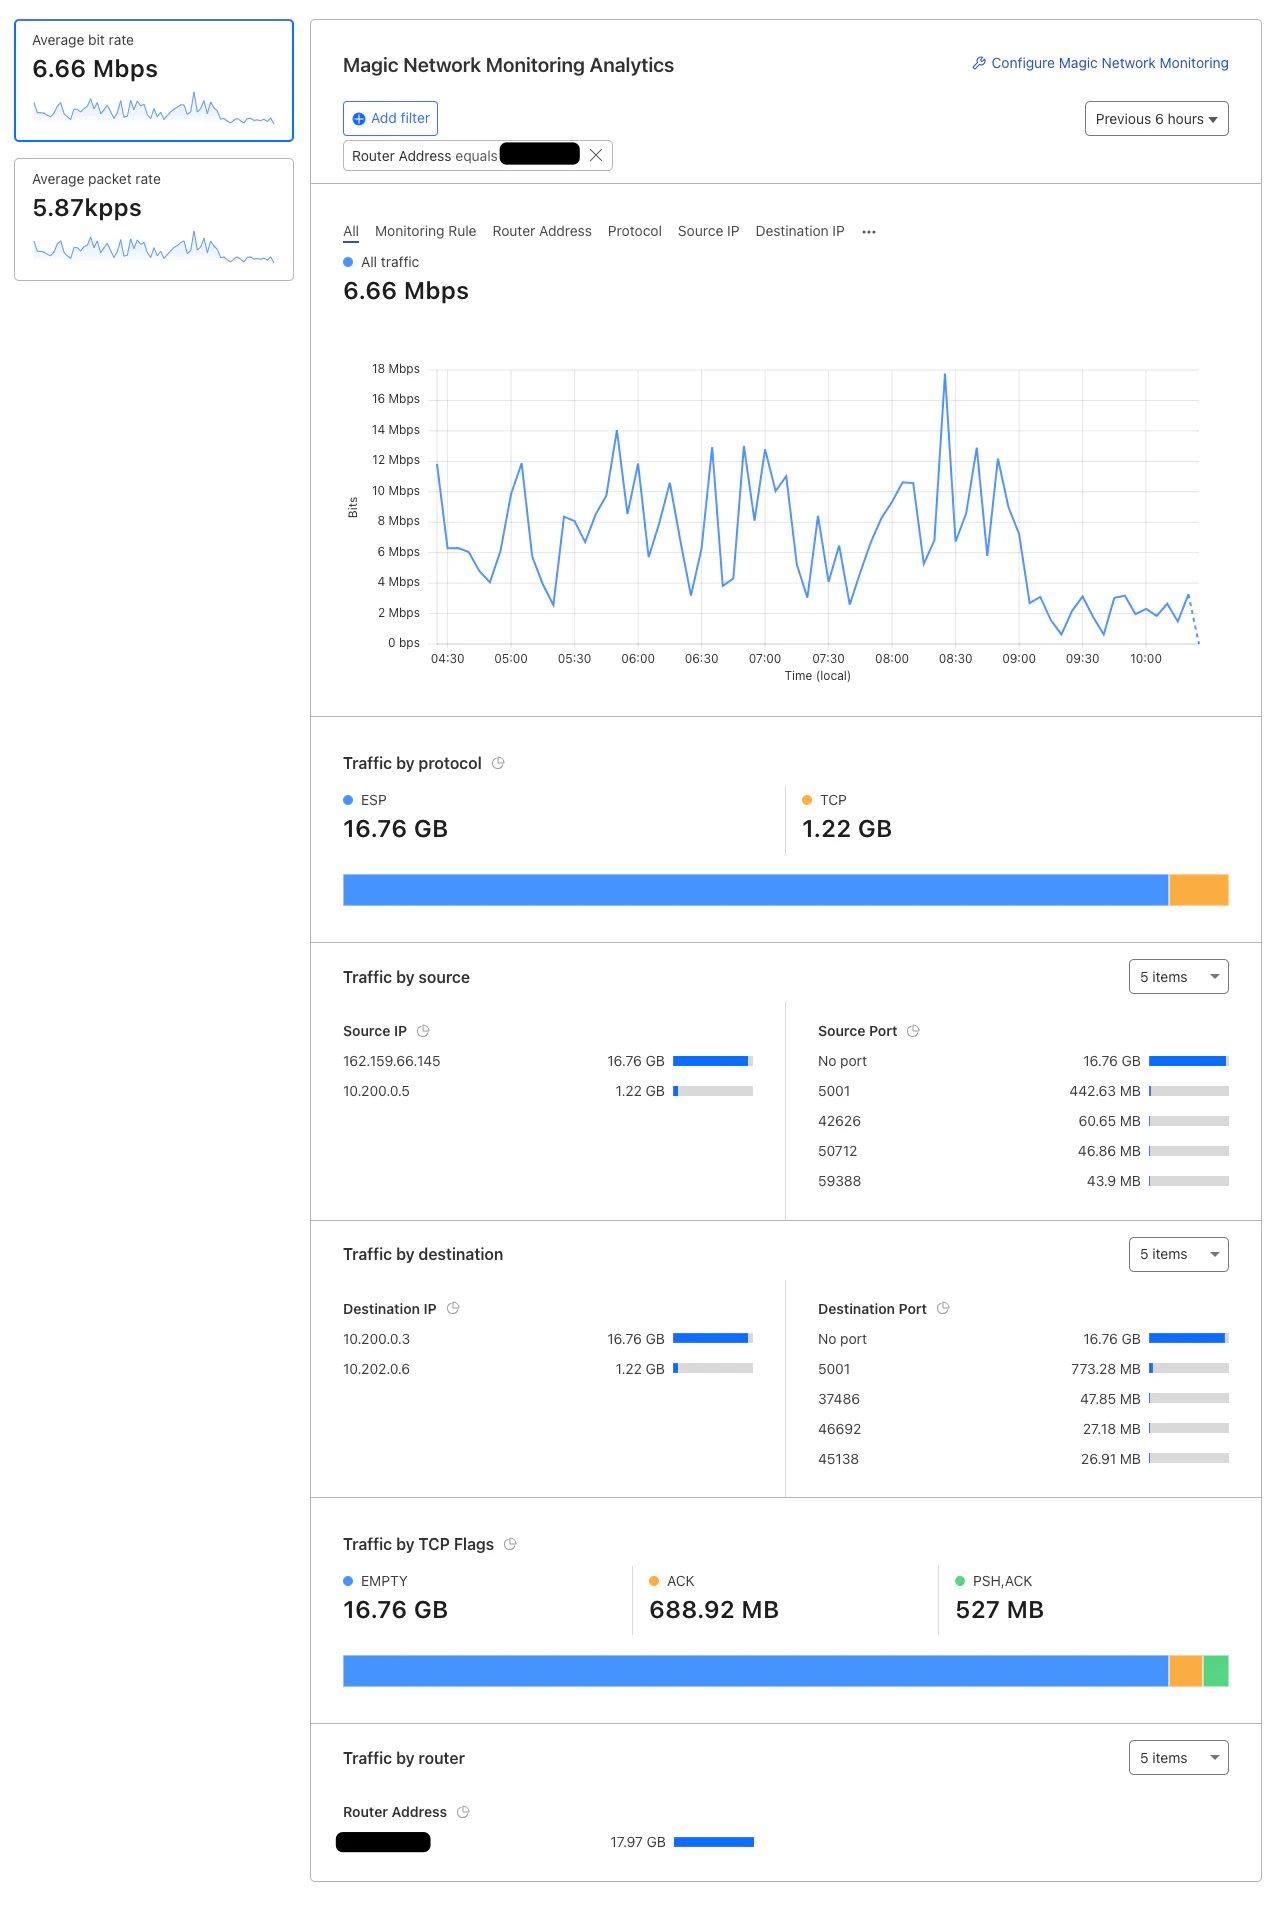1286x1916 pixels.
Task: Click destination port 46692
Action: tap(839, 1429)
